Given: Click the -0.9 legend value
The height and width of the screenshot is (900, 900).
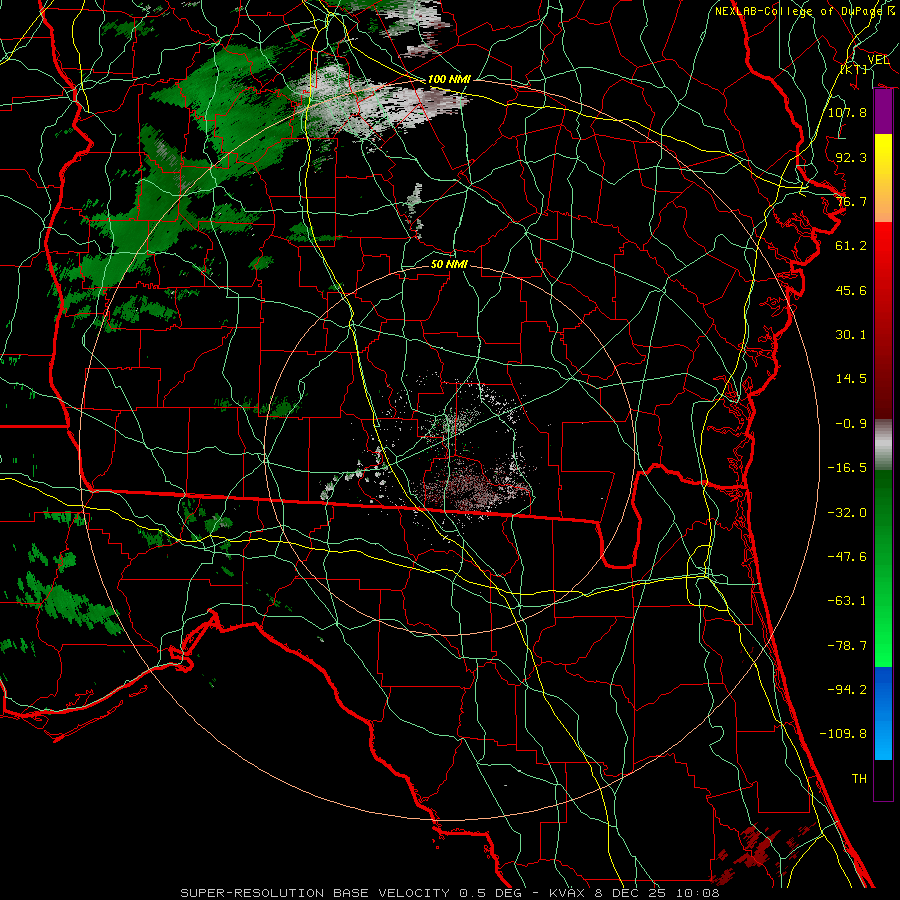Looking at the screenshot, I should [851, 424].
